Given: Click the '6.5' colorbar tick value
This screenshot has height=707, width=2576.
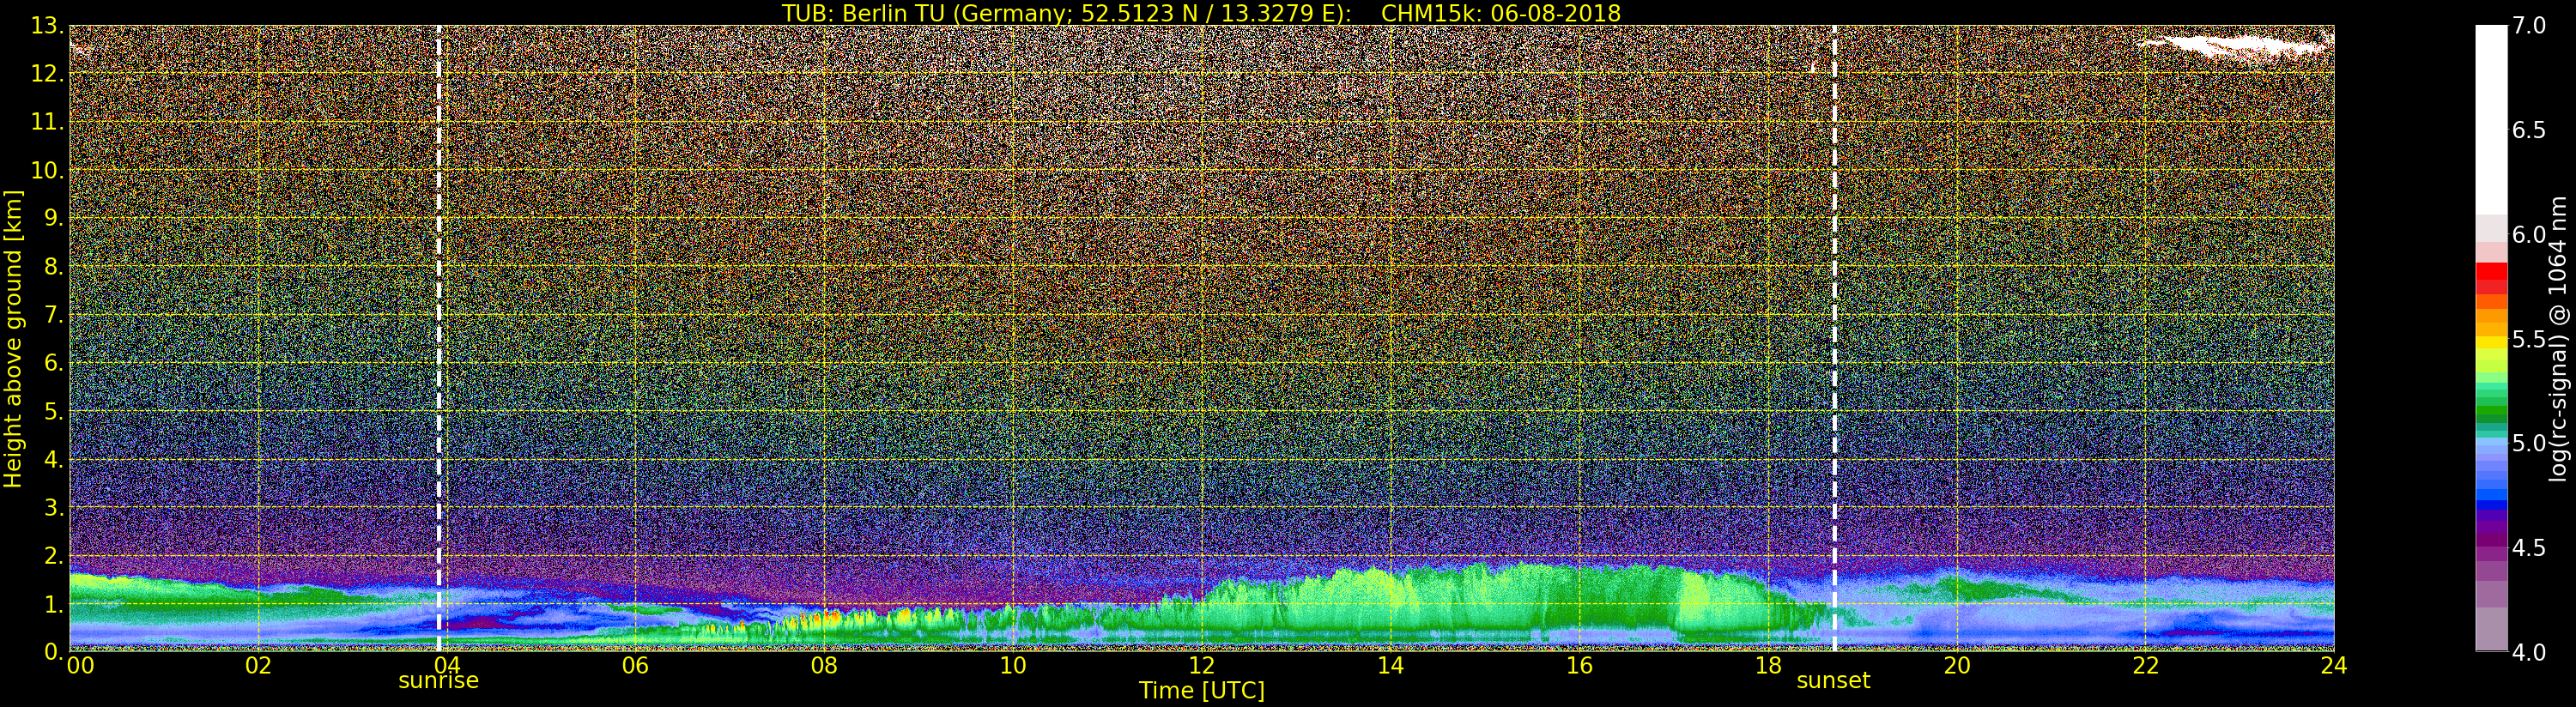Looking at the screenshot, I should (x=2530, y=130).
